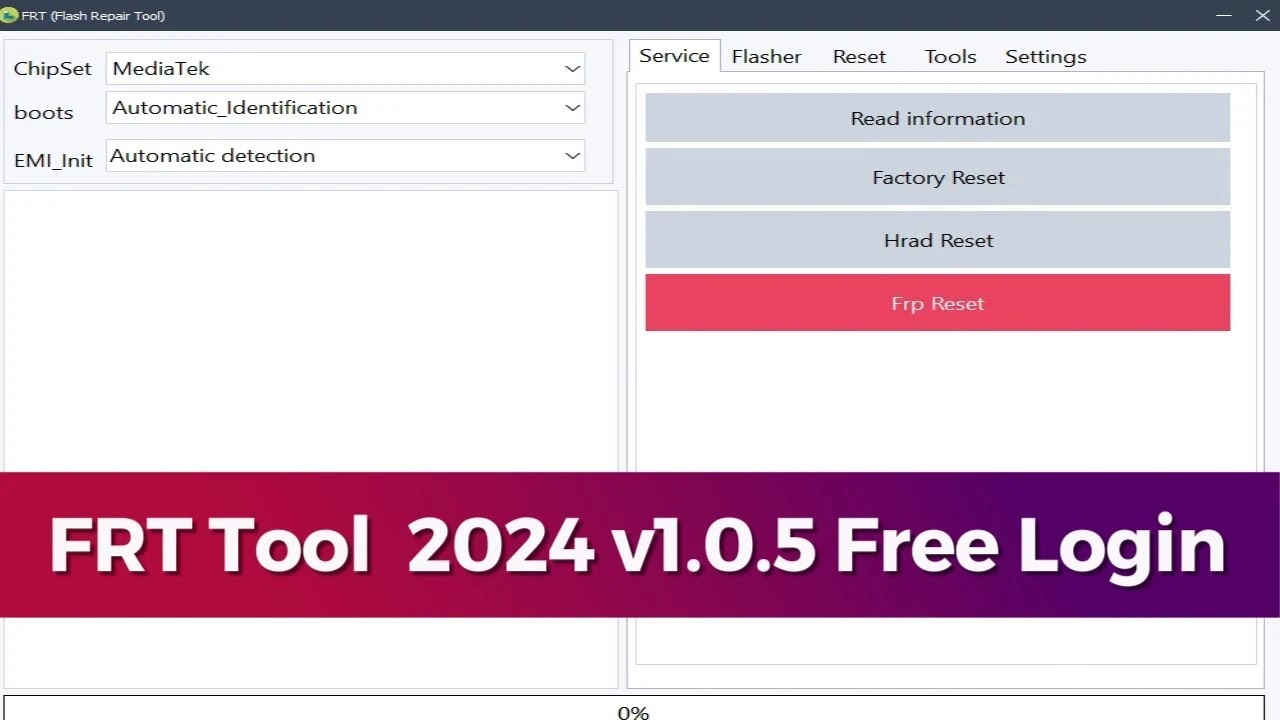Select the Tools tab
Image resolution: width=1280 pixels, height=720 pixels.
click(950, 57)
